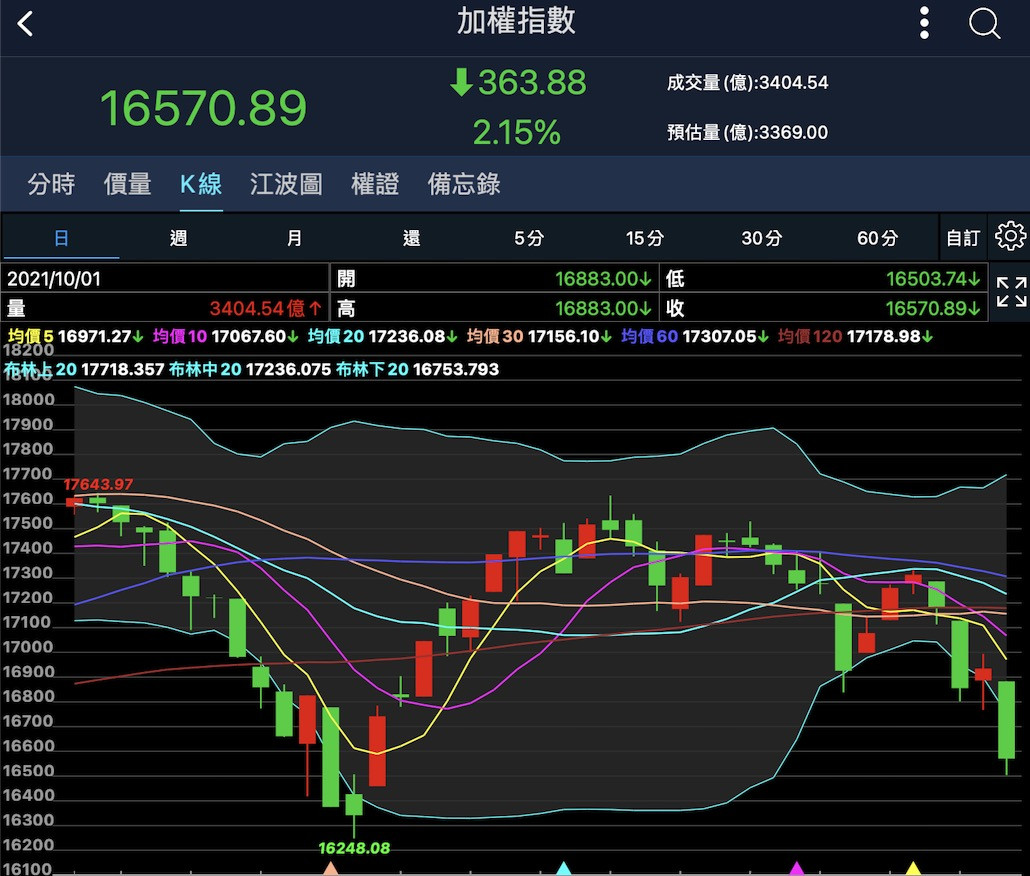This screenshot has width=1030, height=876.
Task: Expand chart to fullscreen
Action: (x=1011, y=292)
